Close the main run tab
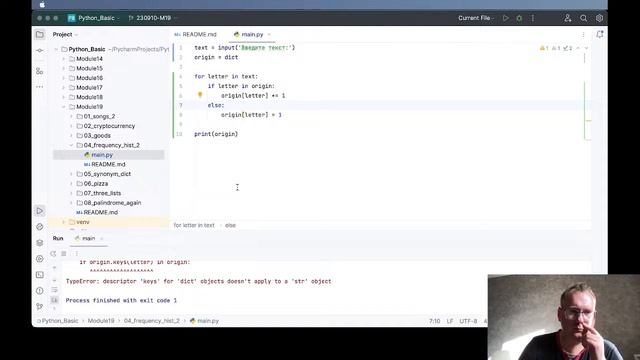This screenshot has width=640, height=360. (102, 238)
